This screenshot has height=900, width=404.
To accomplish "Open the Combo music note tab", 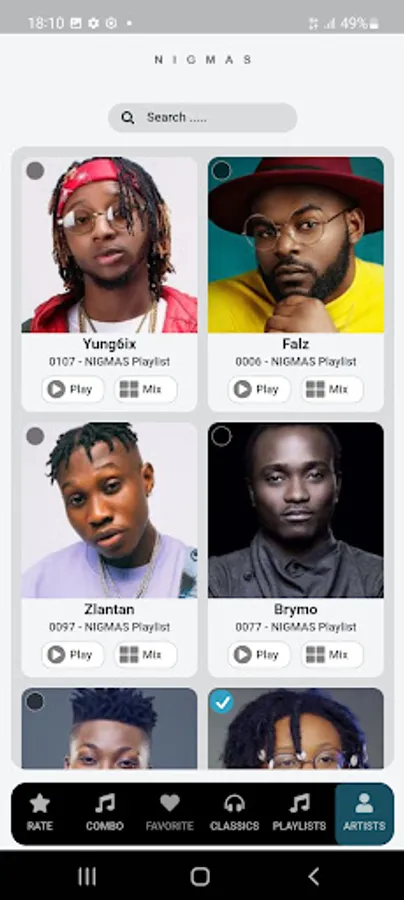I will pyautogui.click(x=104, y=813).
